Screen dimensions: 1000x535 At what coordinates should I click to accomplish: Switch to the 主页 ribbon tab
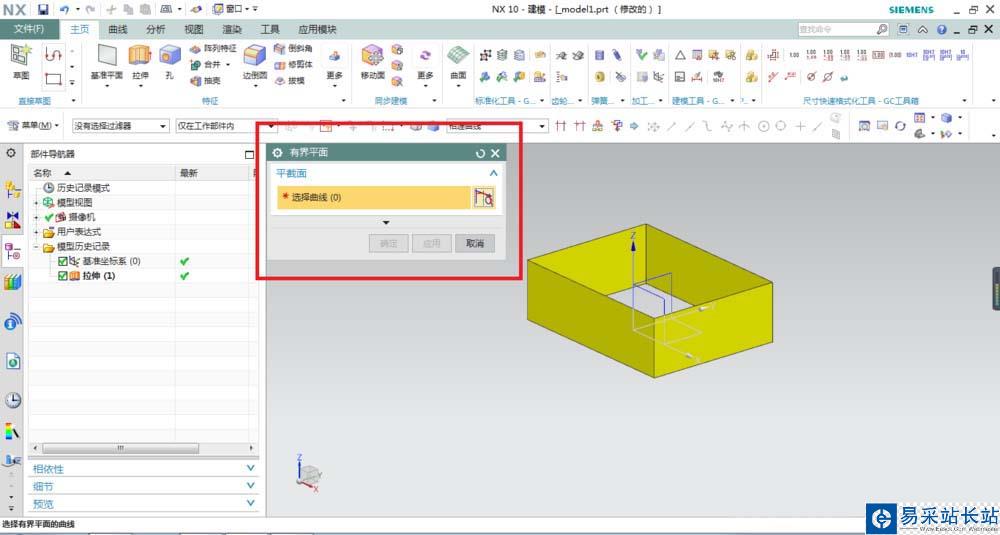(79, 29)
